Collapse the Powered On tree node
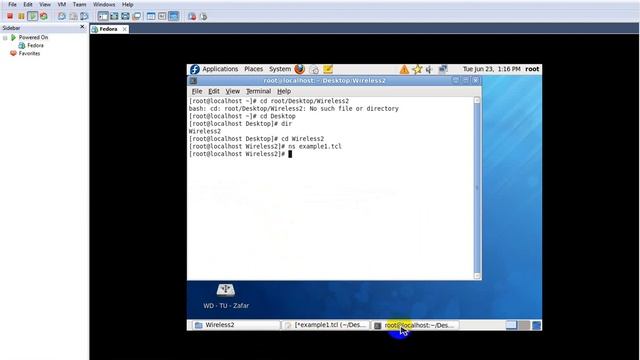Viewport: 640px width, 360px height. point(5,38)
